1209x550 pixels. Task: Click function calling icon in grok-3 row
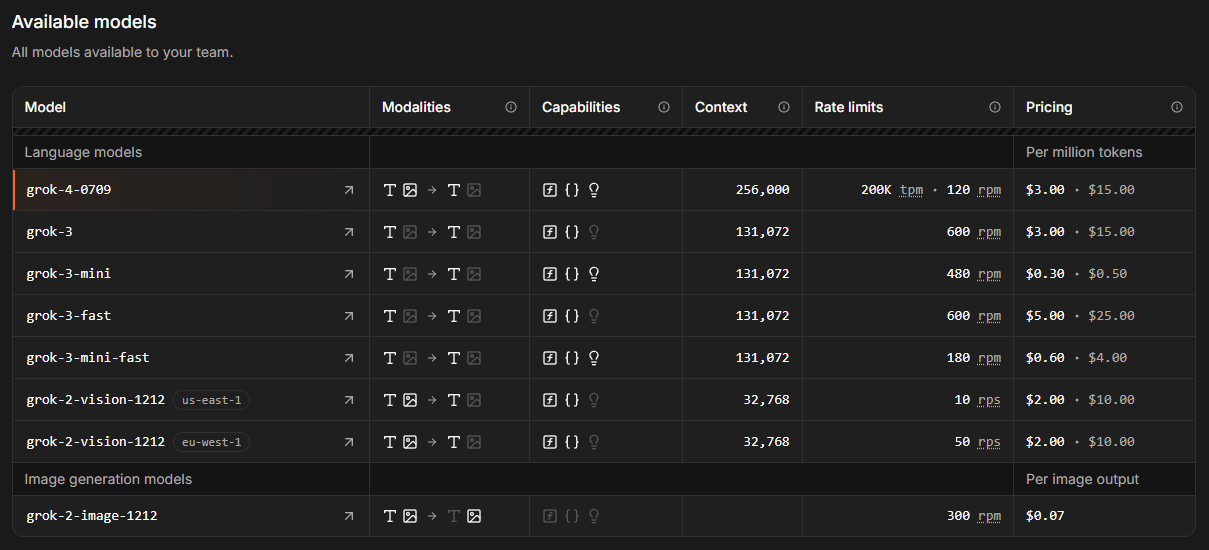550,232
